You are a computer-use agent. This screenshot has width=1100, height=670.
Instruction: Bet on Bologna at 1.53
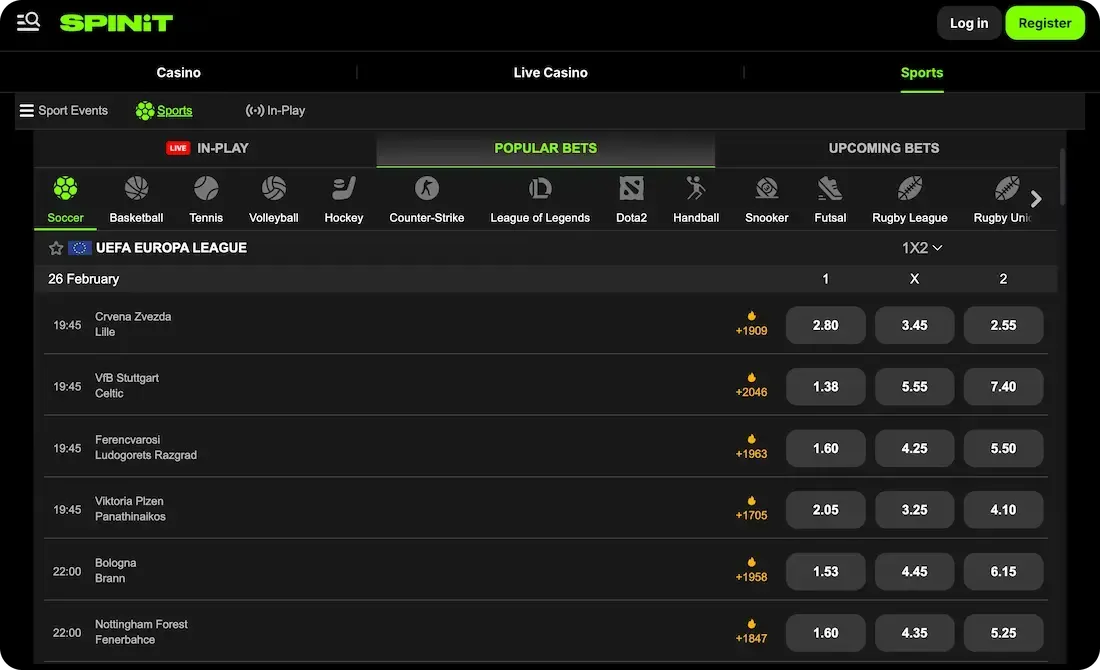point(826,571)
